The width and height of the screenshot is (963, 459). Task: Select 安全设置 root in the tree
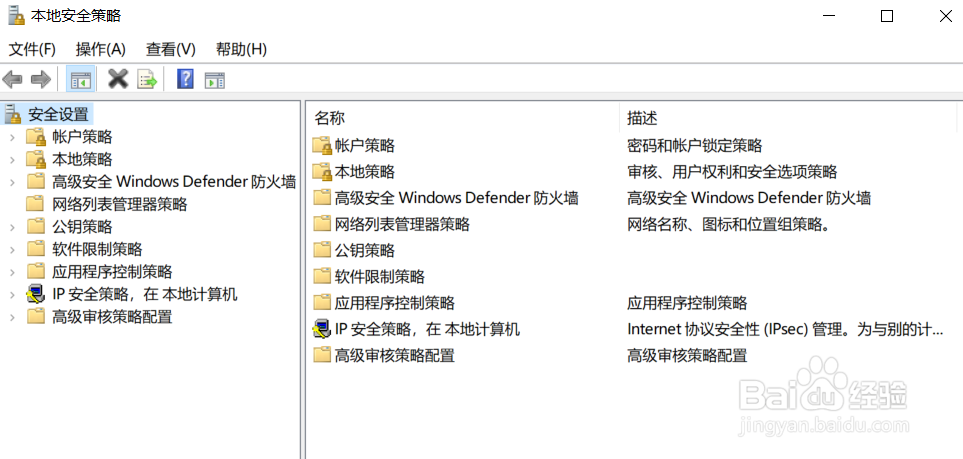[x=58, y=114]
